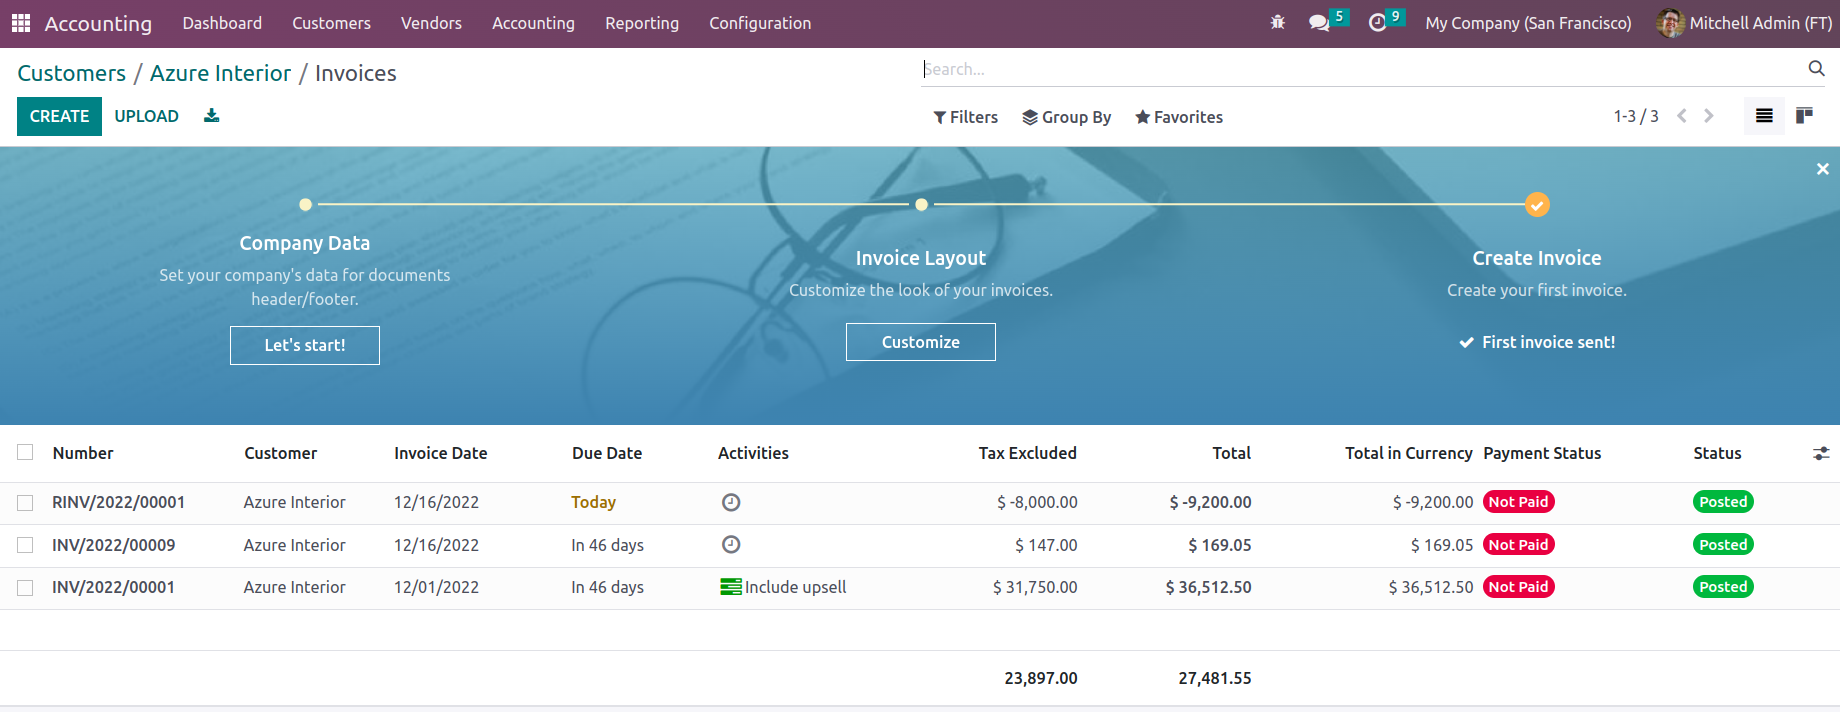Click the Let's start! button
This screenshot has height=712, width=1840.
(x=305, y=345)
